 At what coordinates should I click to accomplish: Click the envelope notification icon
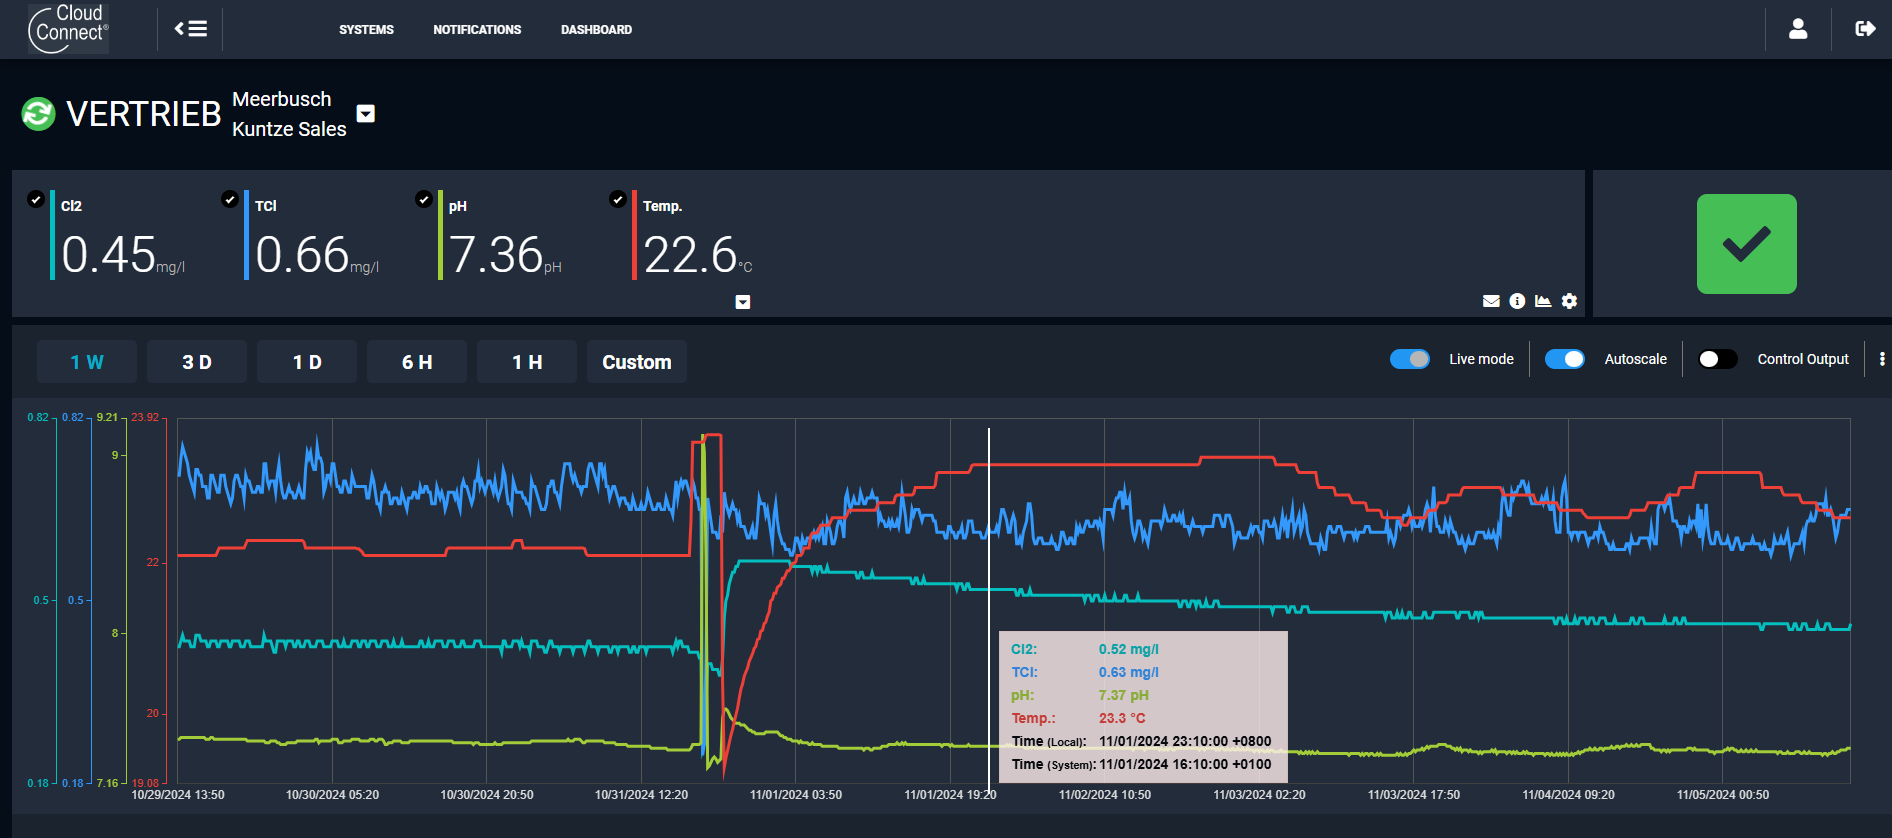coord(1491,301)
